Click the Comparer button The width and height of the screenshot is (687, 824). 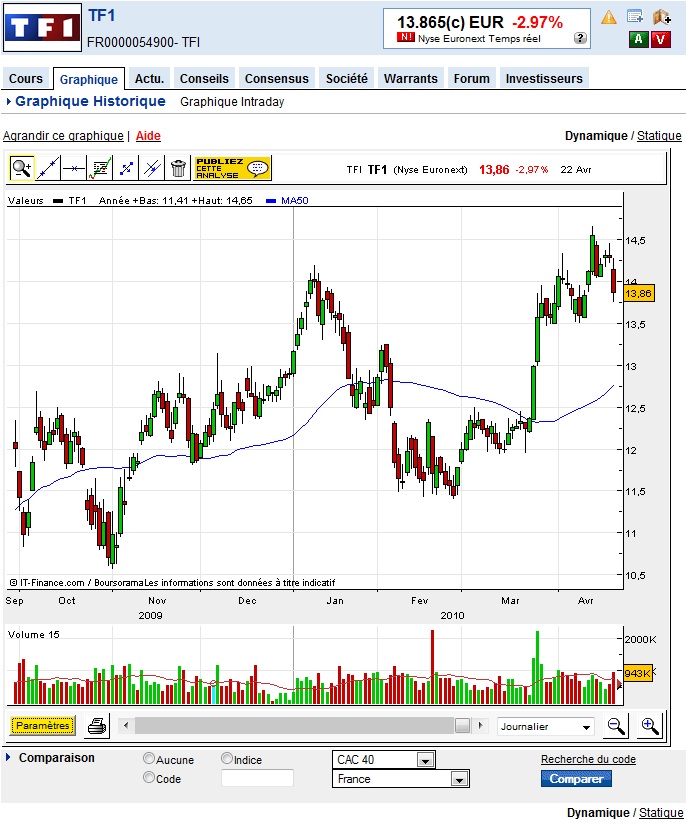[x=576, y=779]
